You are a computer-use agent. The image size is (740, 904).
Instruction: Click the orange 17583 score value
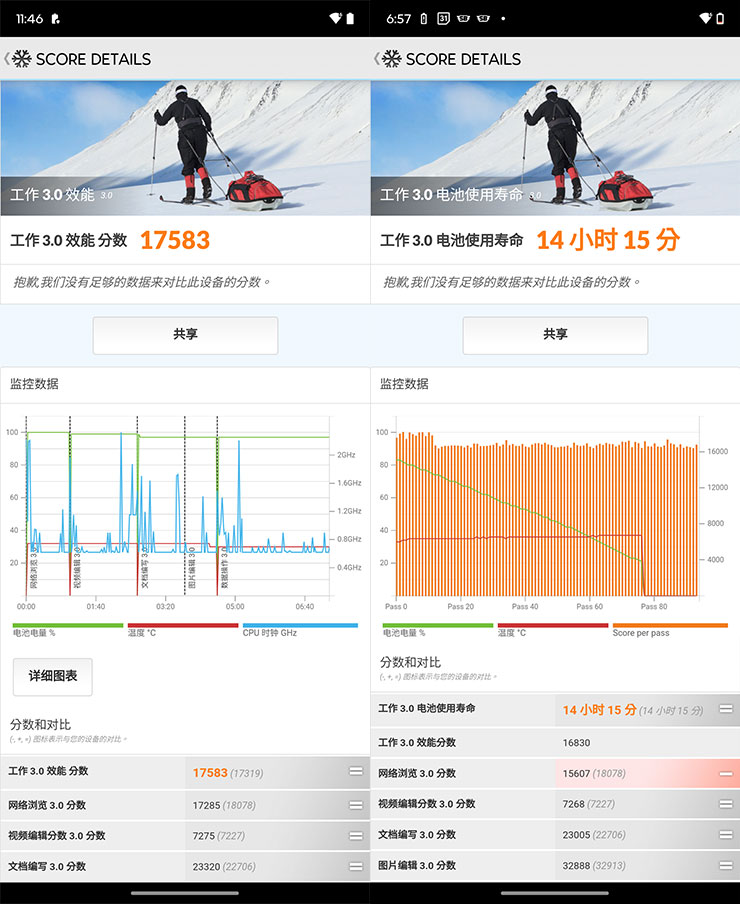(175, 240)
